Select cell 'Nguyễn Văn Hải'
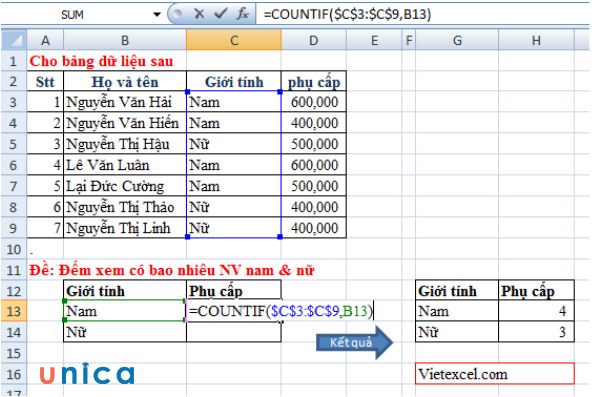This screenshot has height=397, width=600. coord(125,102)
